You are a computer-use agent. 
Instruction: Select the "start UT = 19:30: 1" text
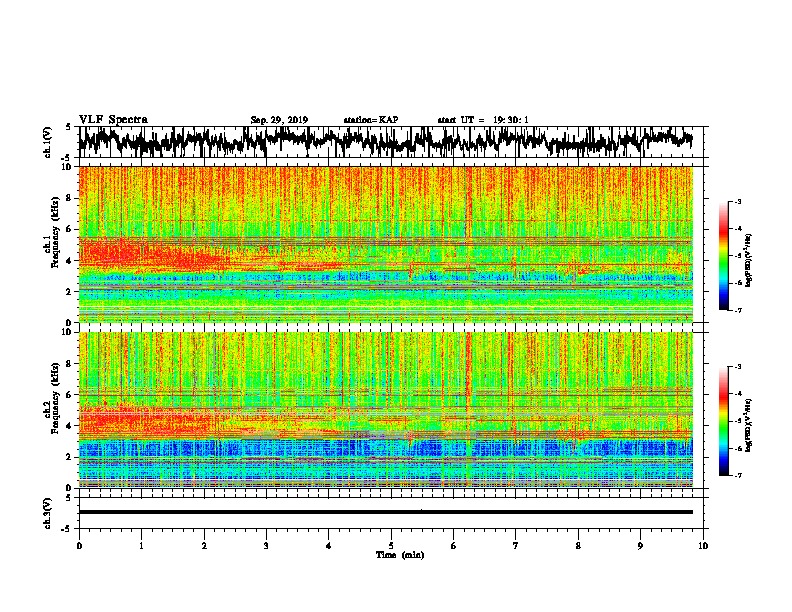(483, 120)
